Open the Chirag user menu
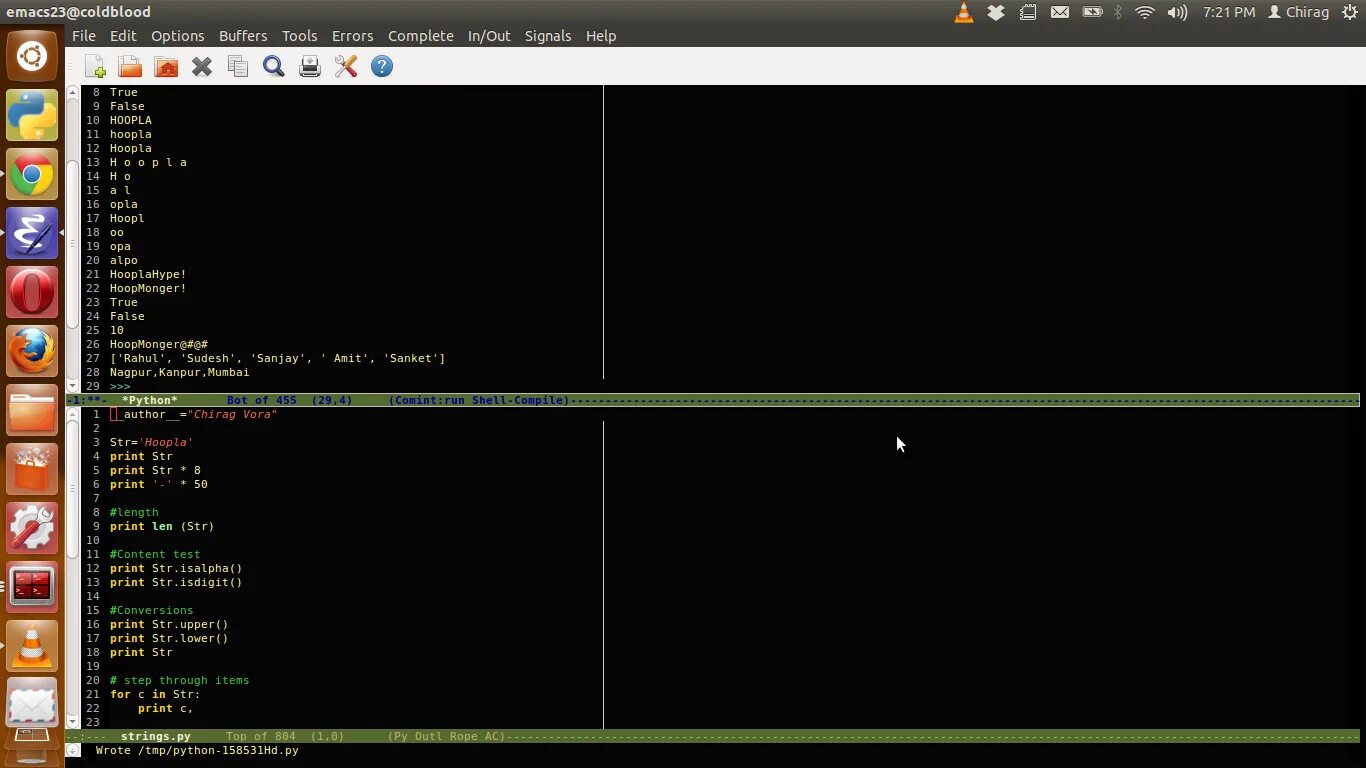The width and height of the screenshot is (1366, 768). pos(1298,12)
